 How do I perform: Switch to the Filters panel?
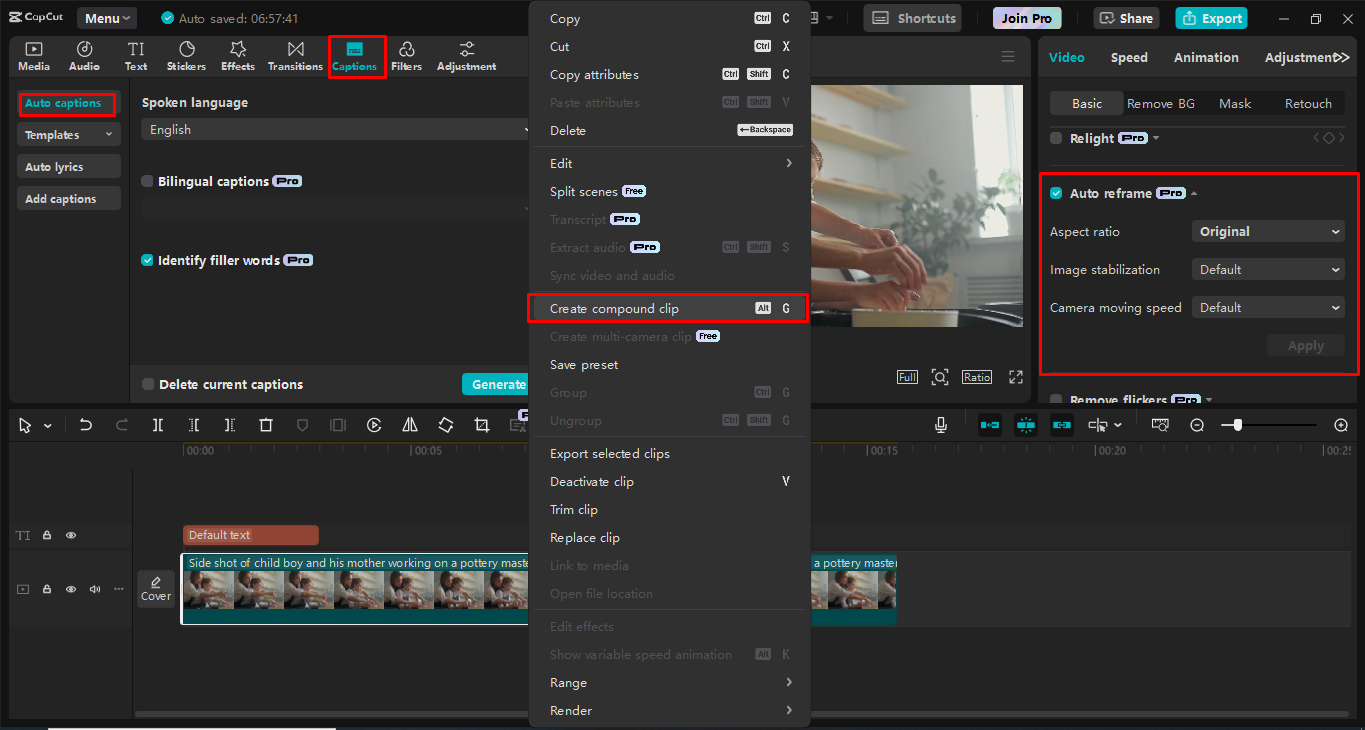(406, 55)
